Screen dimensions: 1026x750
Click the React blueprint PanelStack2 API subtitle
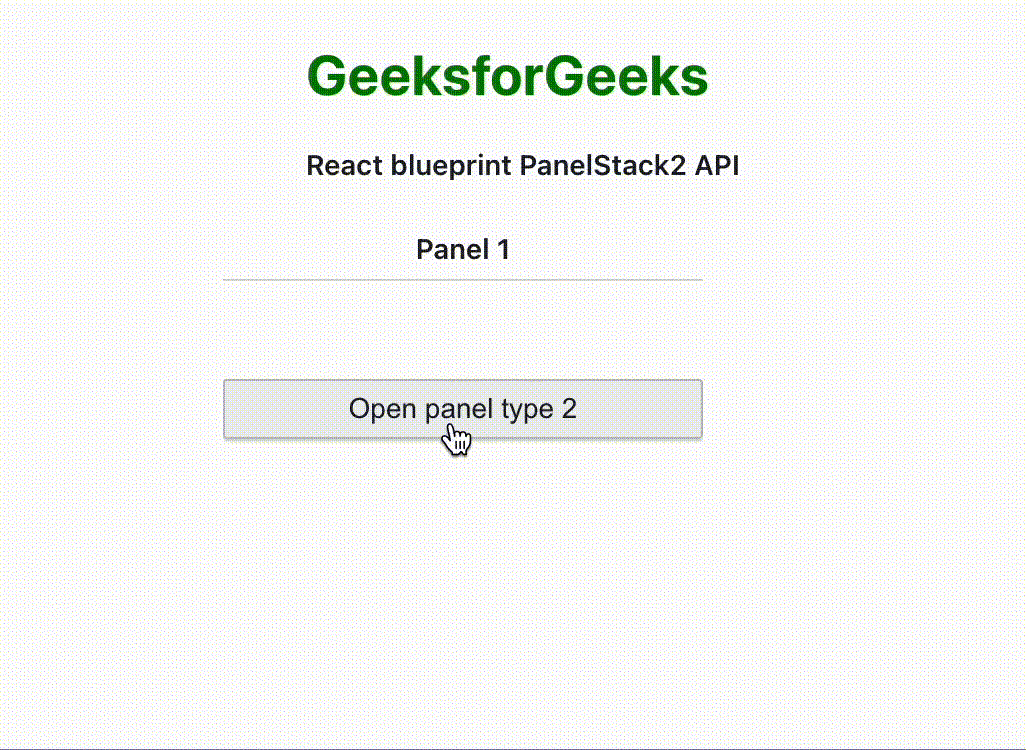click(x=523, y=166)
